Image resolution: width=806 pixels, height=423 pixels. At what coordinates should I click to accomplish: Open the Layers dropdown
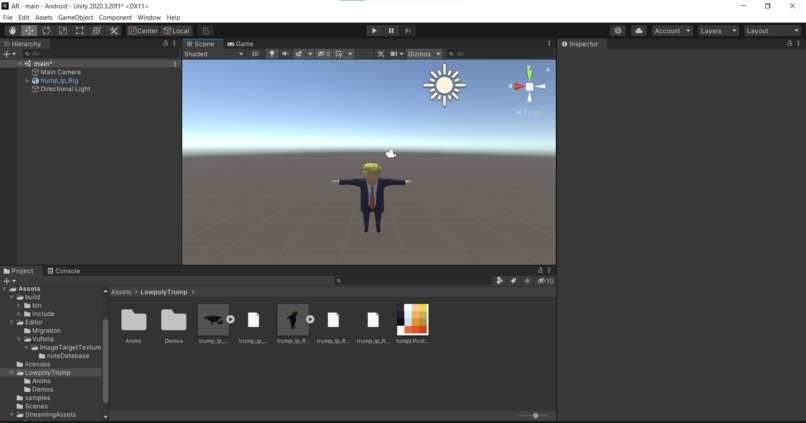[718, 31]
